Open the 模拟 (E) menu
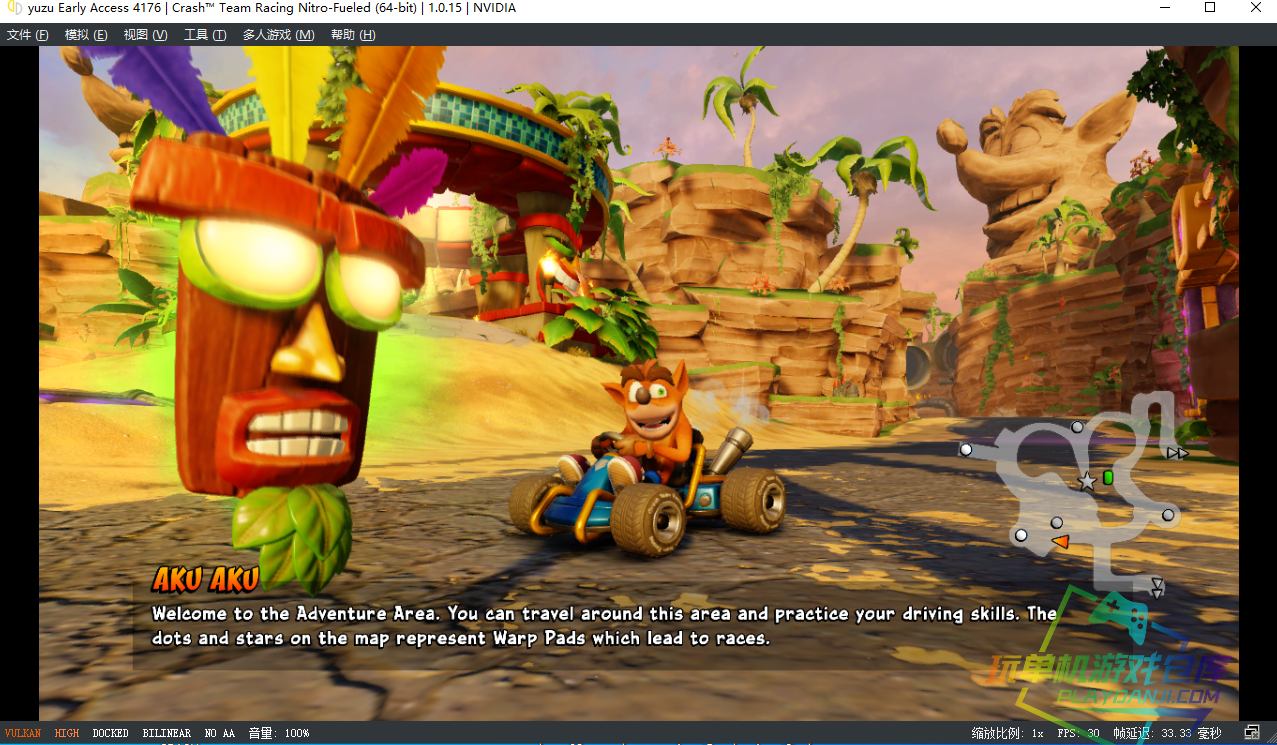1277x745 pixels. point(86,35)
